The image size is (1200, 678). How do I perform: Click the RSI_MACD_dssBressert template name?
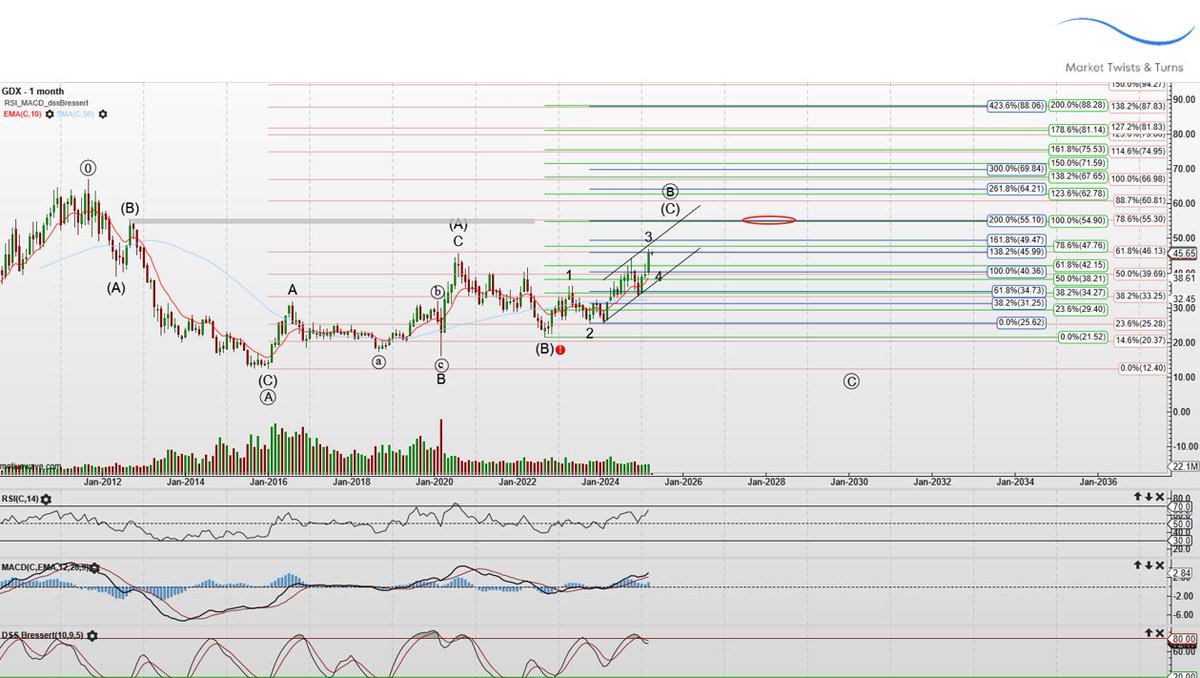tap(47, 102)
